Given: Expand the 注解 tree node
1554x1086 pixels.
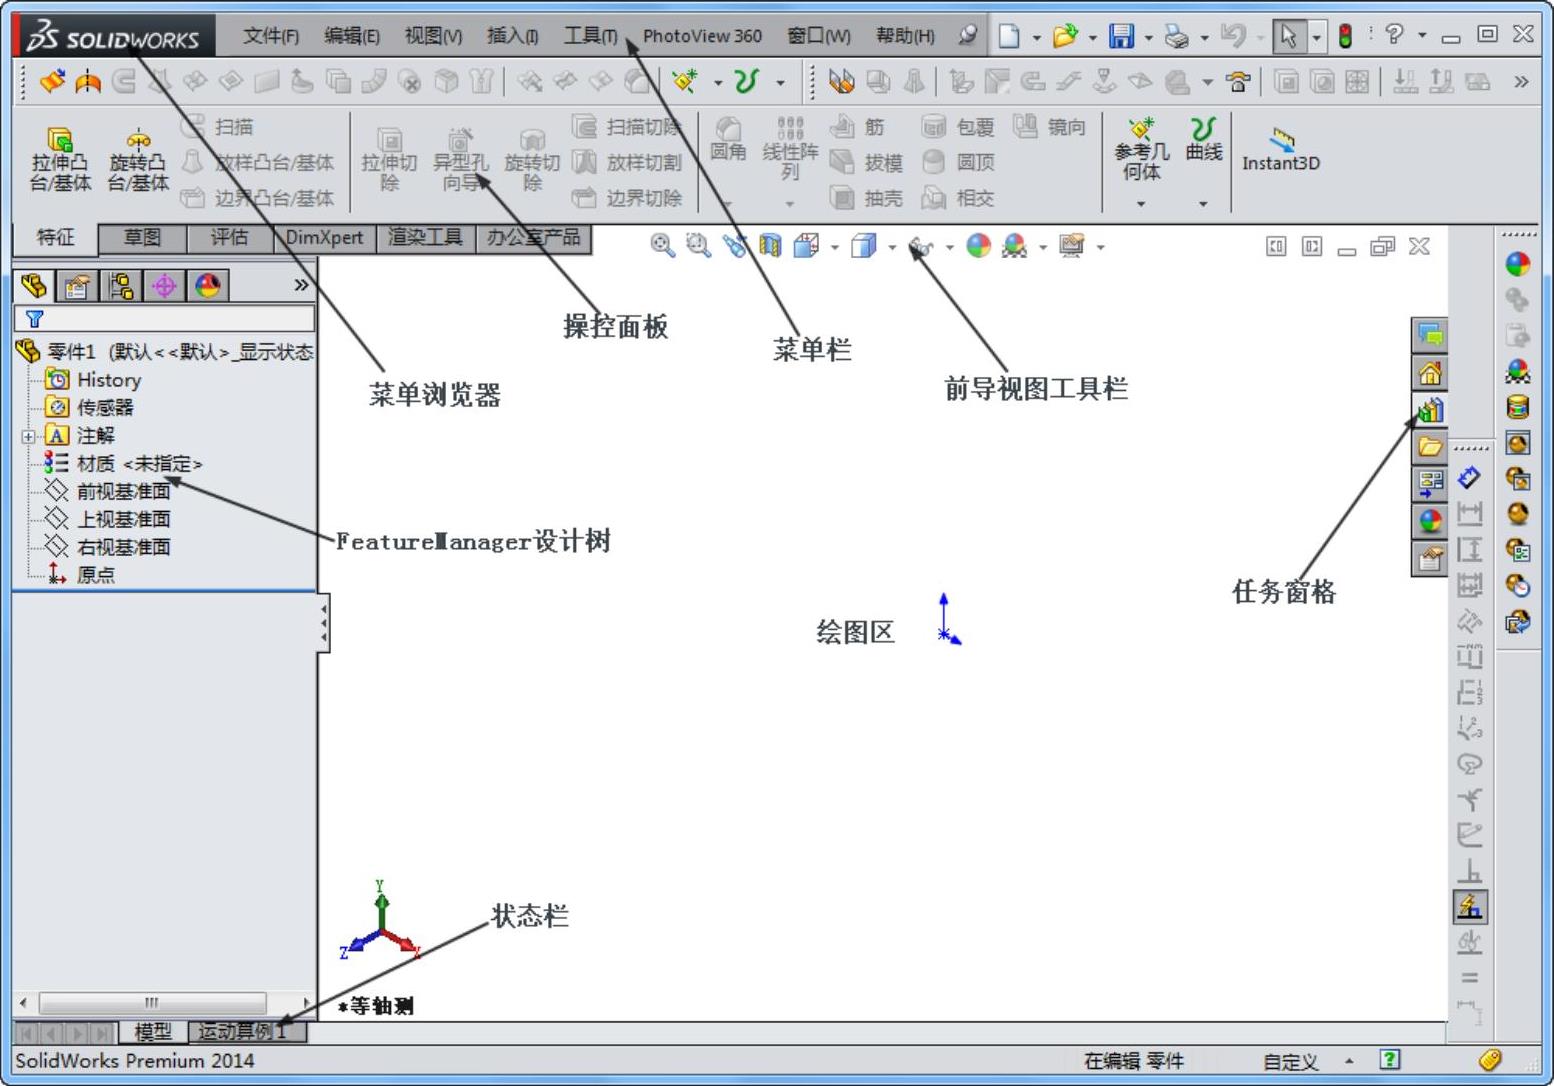Looking at the screenshot, I should point(29,436).
